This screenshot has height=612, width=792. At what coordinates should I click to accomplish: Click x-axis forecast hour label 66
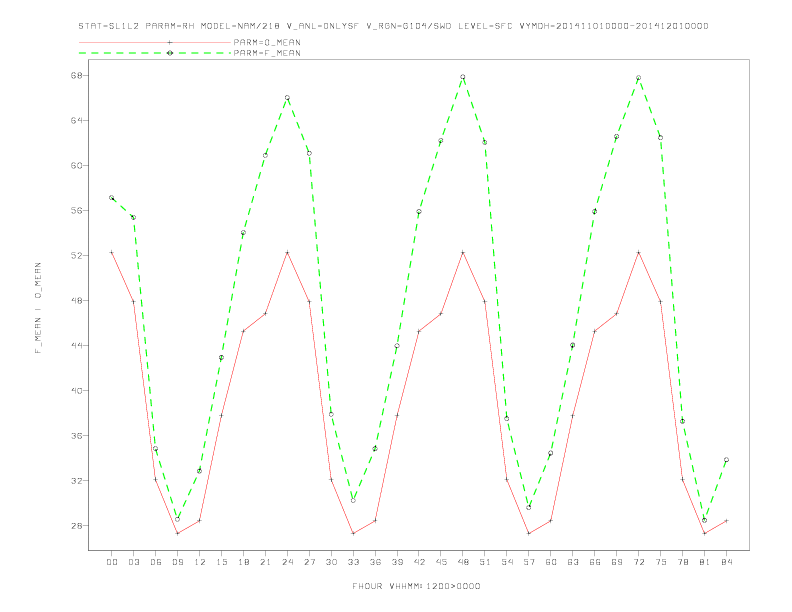(595, 562)
